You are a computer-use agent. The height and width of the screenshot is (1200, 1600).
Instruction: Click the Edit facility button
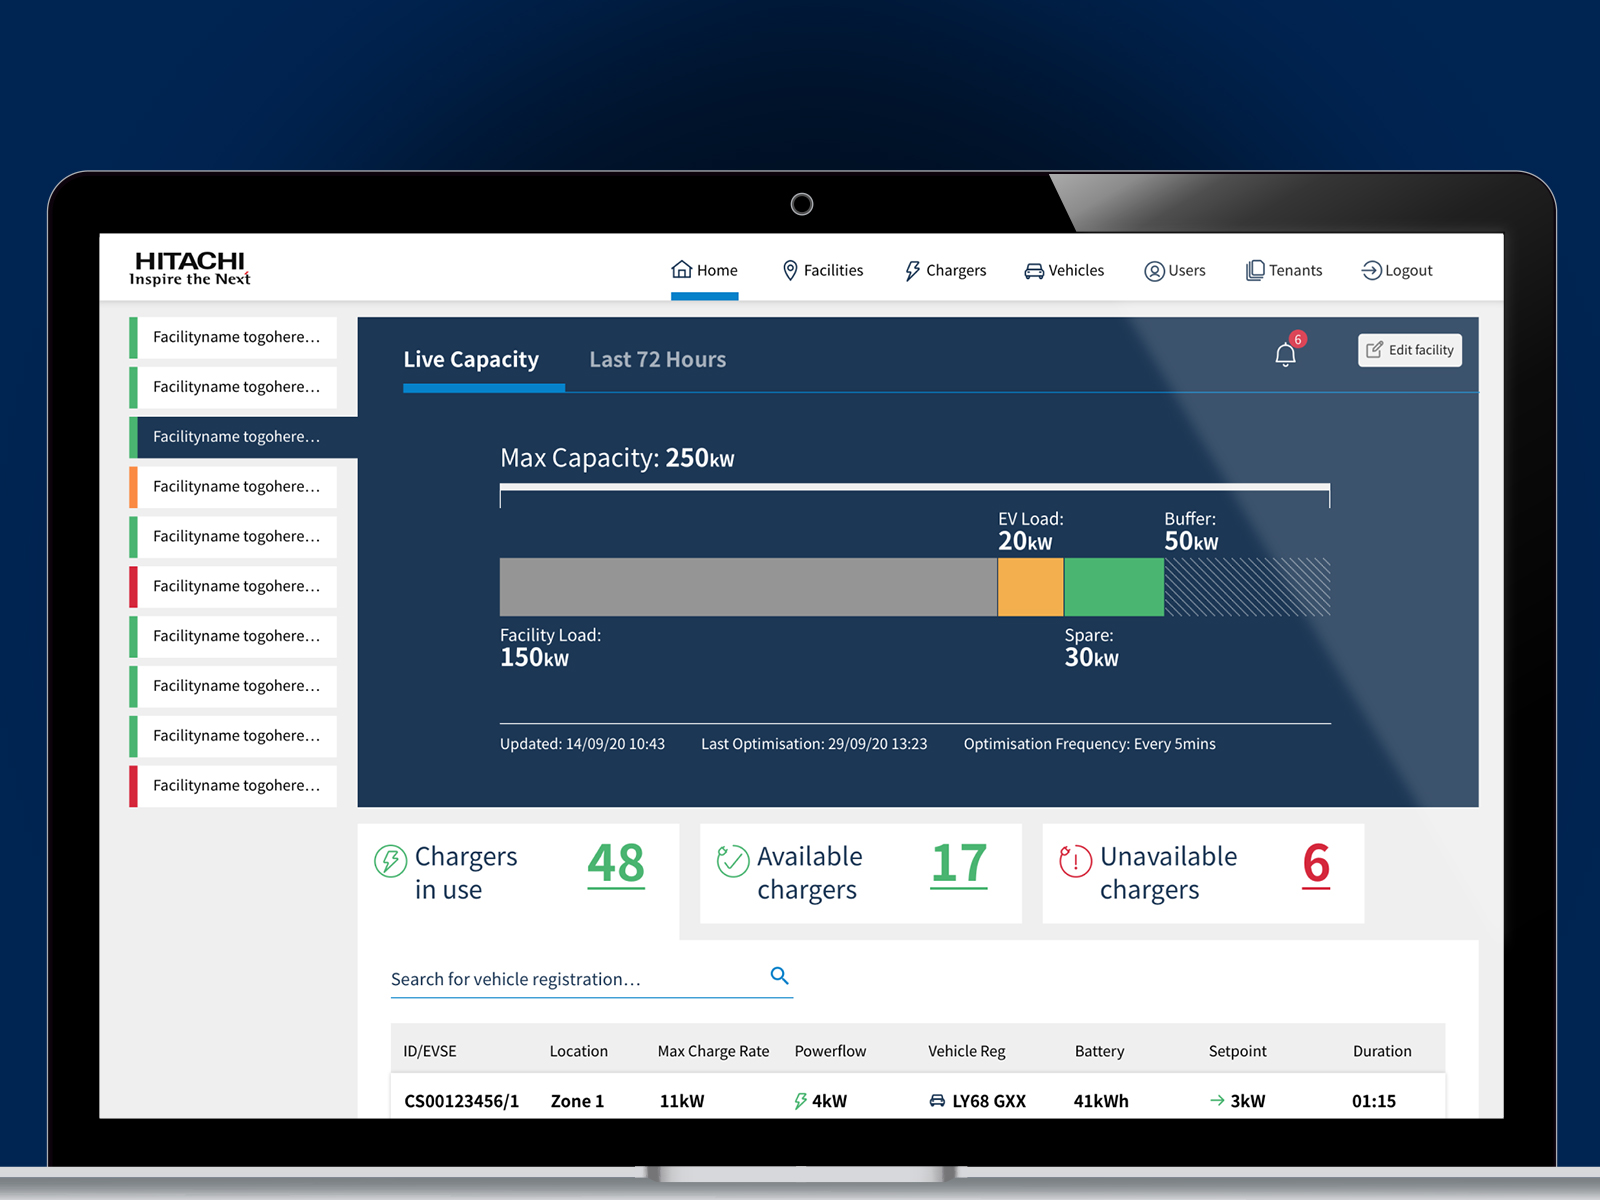[1410, 350]
